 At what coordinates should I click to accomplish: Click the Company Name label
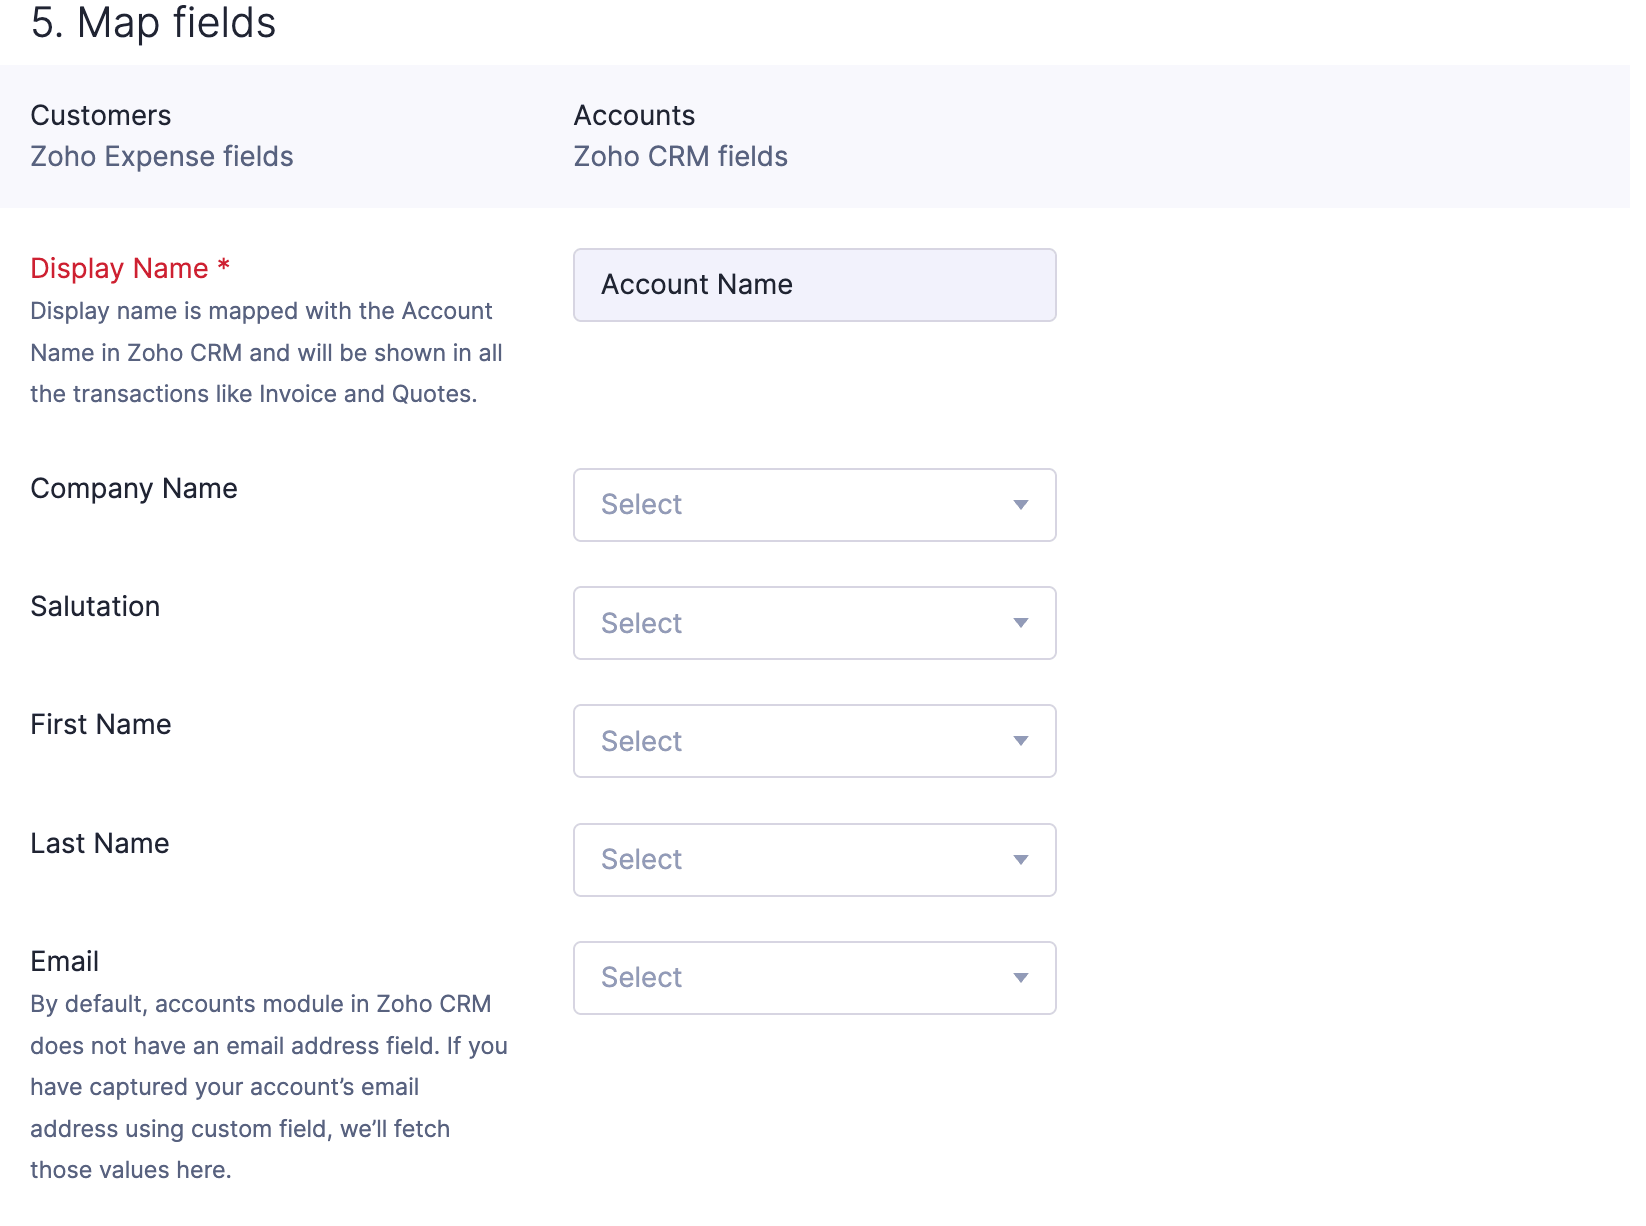click(x=134, y=488)
